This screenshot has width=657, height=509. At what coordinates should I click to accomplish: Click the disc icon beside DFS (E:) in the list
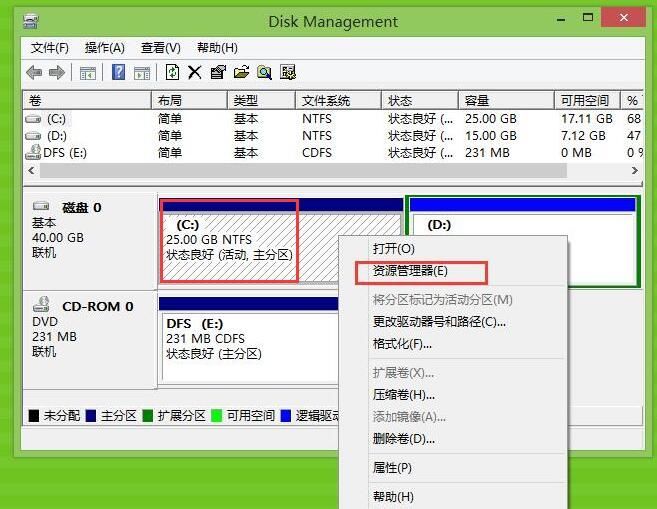point(33,152)
